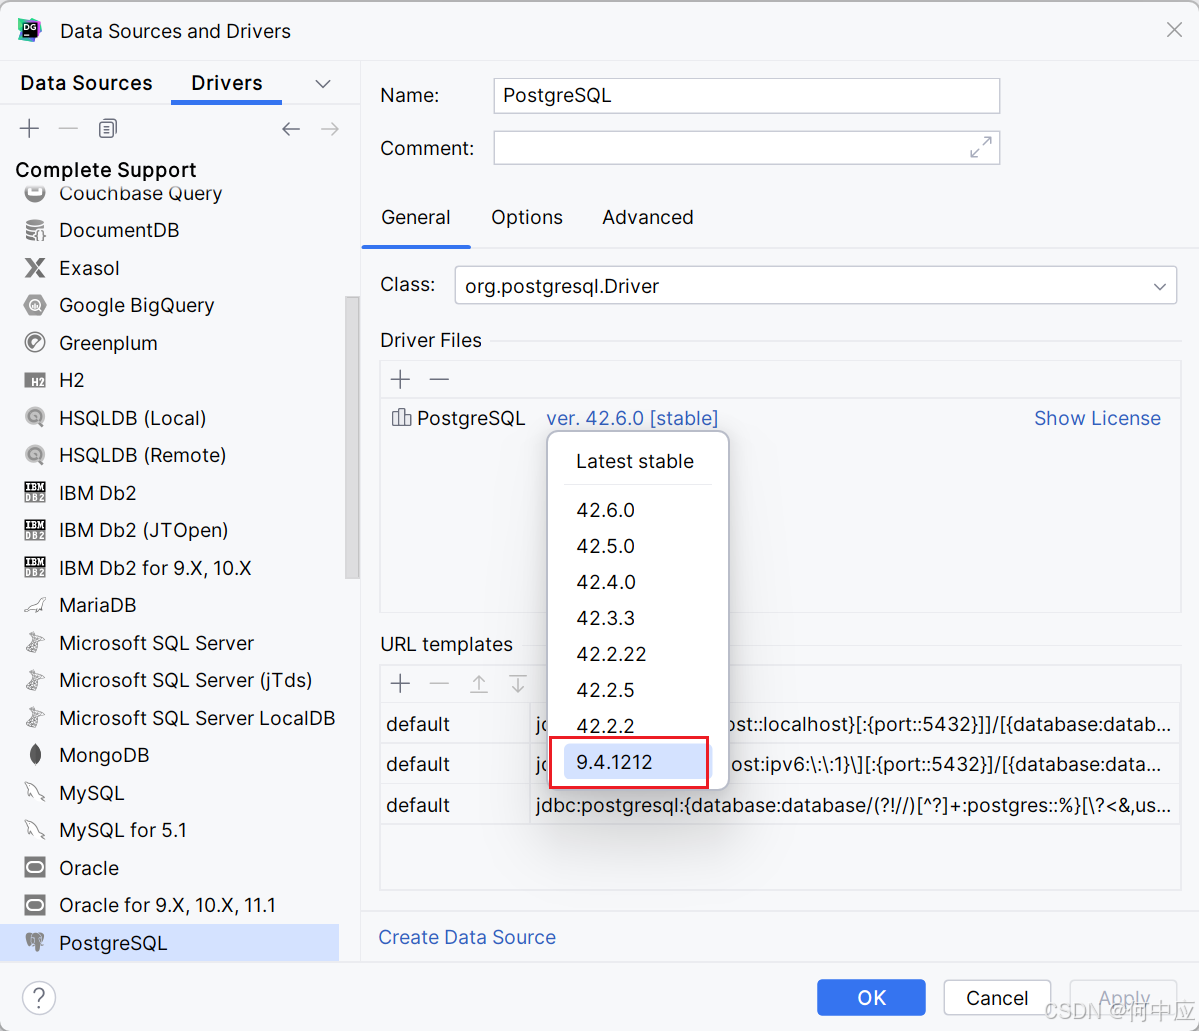Switch to the Drivers tab
The width and height of the screenshot is (1199, 1031).
(x=226, y=83)
